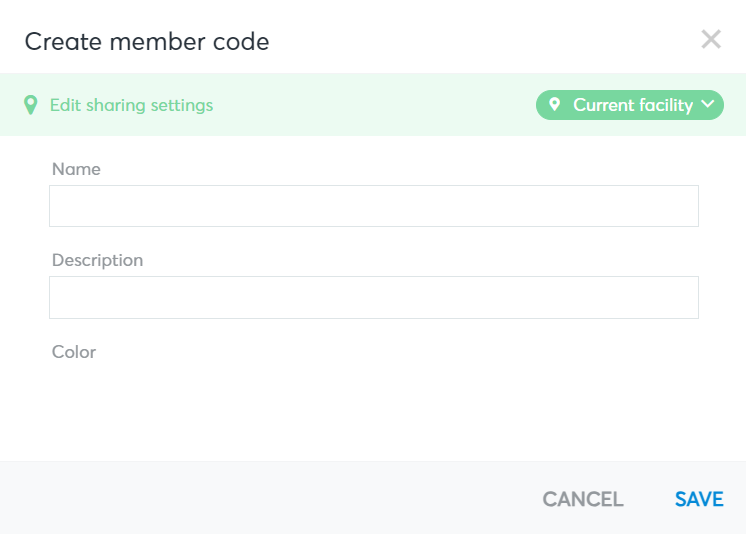
Task: Close the Create member code dialog
Action: coord(711,40)
